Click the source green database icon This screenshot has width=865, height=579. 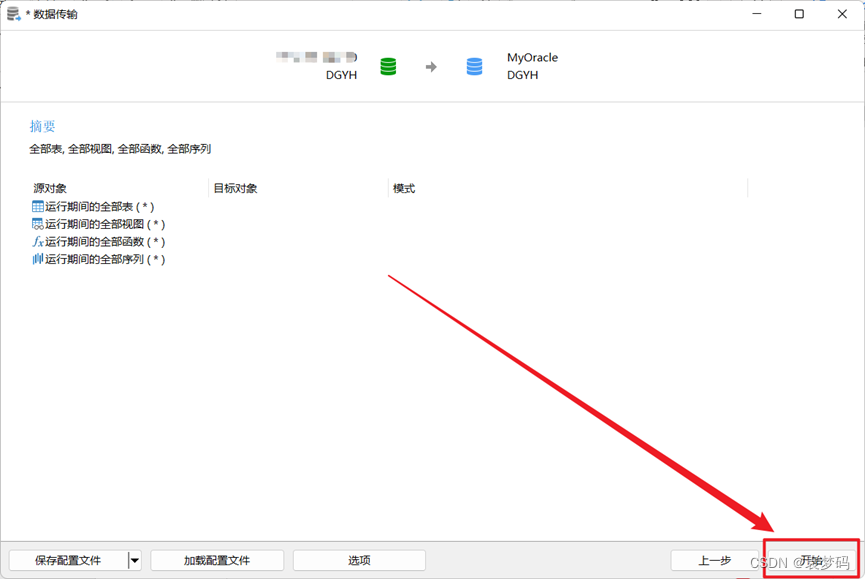[x=390, y=67]
